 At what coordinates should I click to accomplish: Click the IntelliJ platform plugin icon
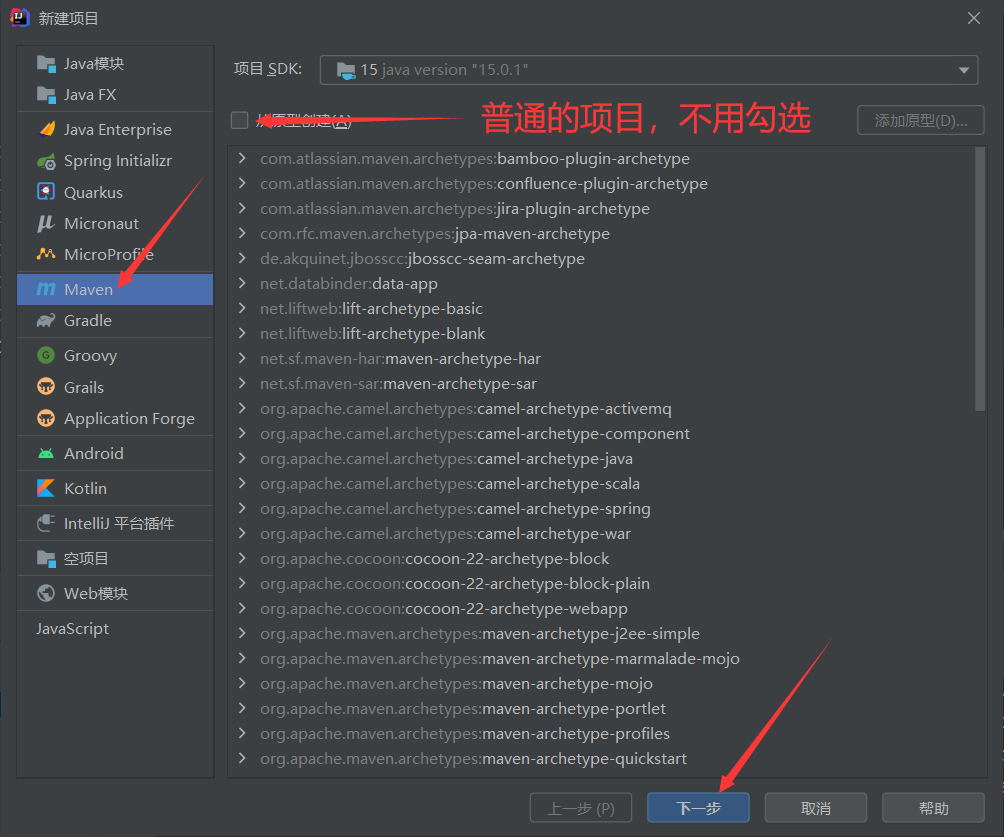pyautogui.click(x=46, y=523)
